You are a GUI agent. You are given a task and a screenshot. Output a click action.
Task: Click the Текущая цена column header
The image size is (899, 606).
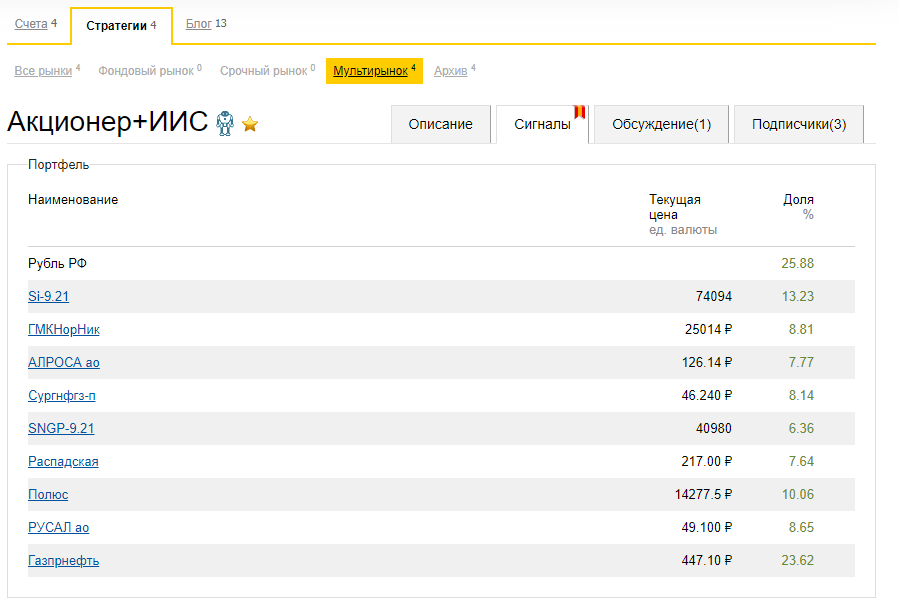click(x=675, y=207)
